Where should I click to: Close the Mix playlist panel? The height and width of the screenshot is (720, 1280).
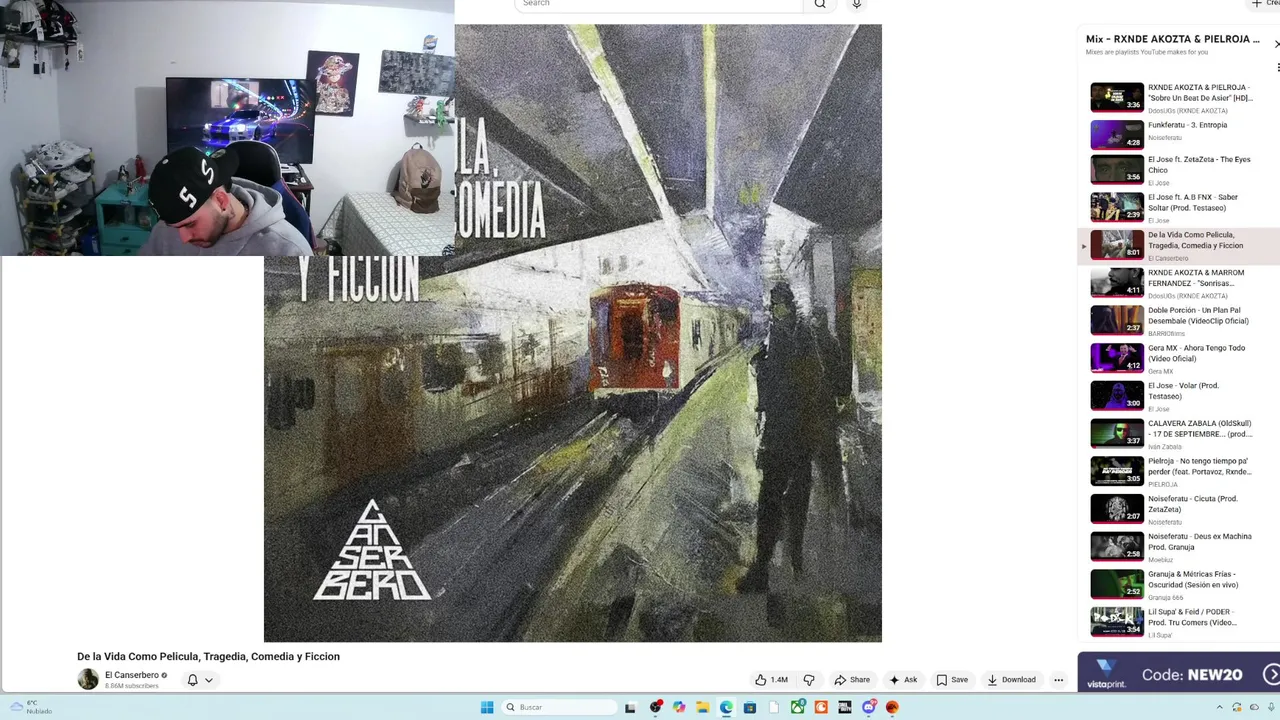pos(1276,44)
